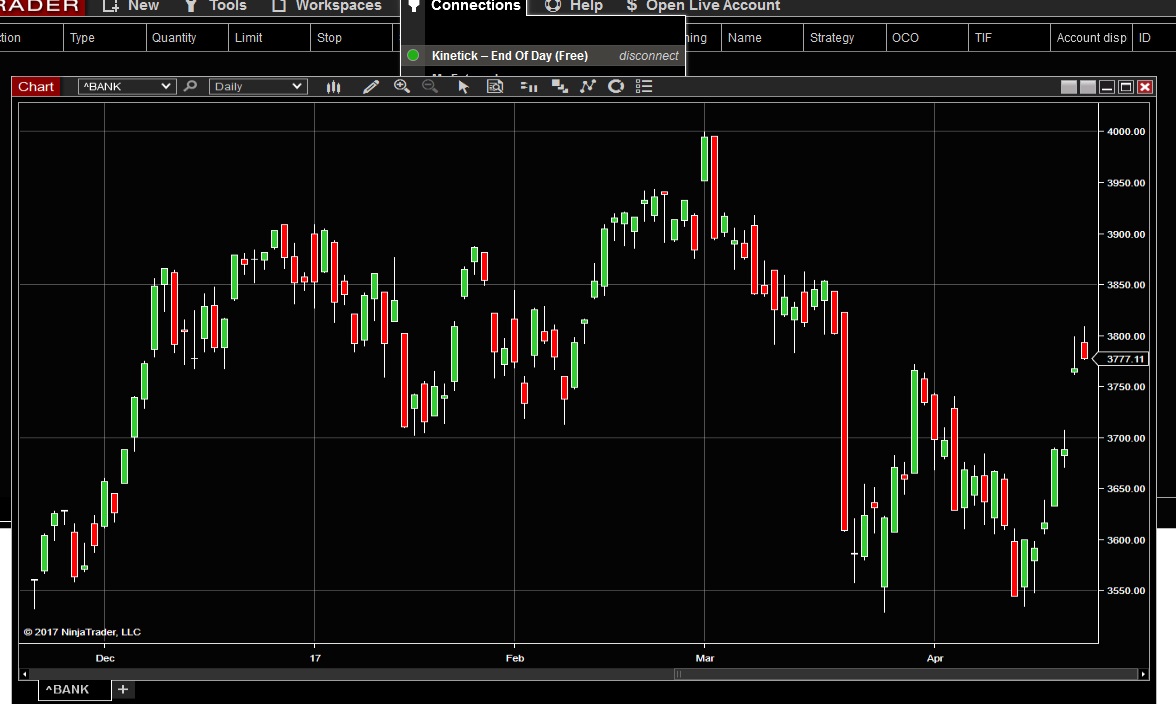Click the green Kinetick connection status dot
Screen dimensions: 1176x704
coord(412,55)
